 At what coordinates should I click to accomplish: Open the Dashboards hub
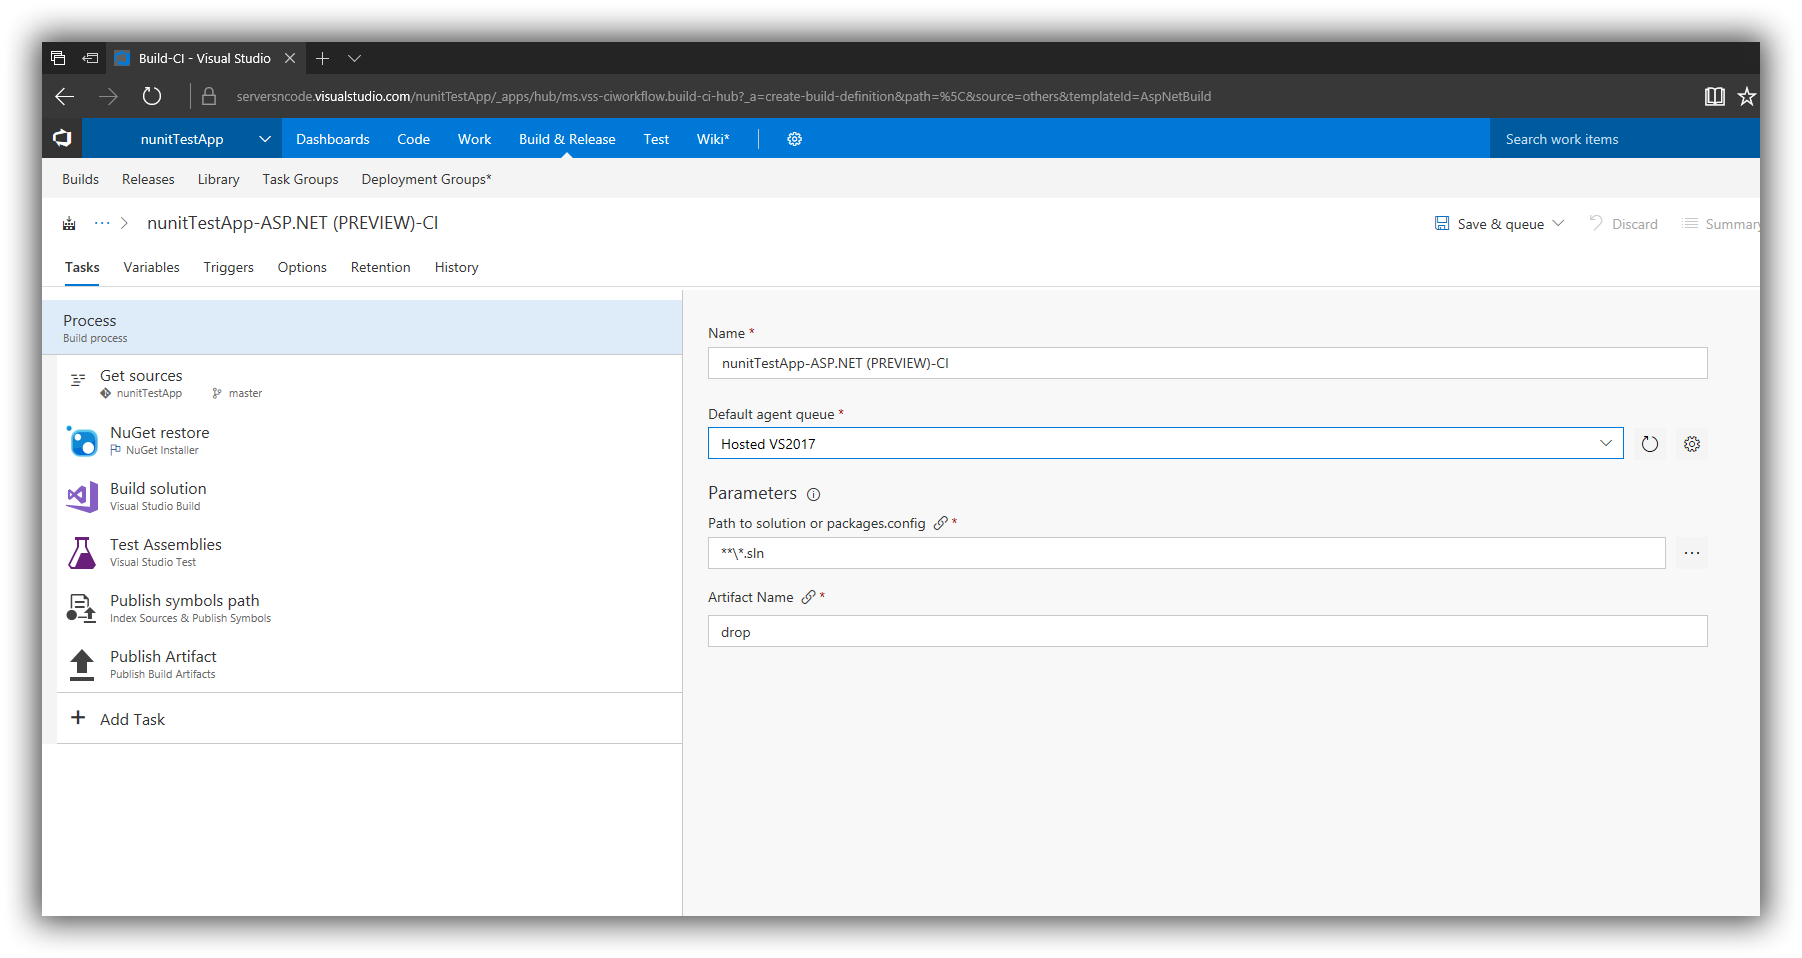(333, 139)
